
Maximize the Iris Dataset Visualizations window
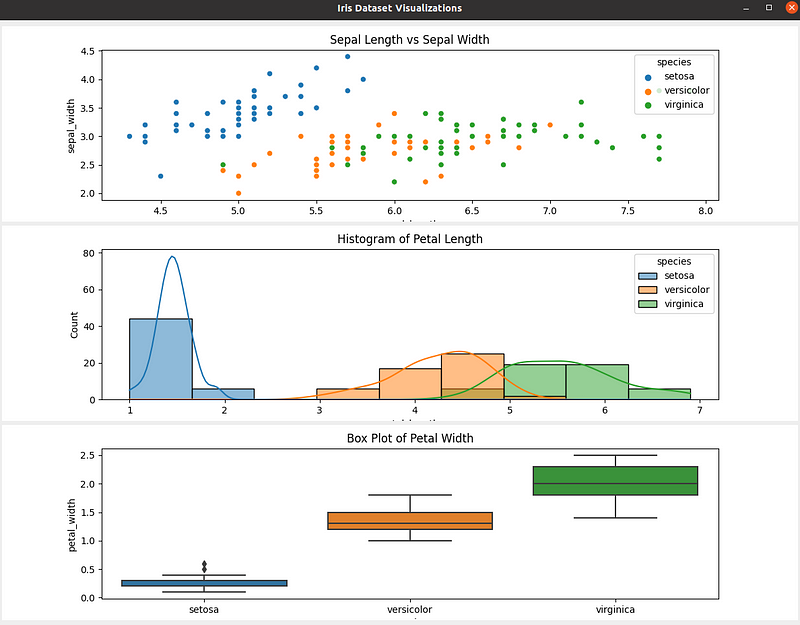click(x=769, y=8)
